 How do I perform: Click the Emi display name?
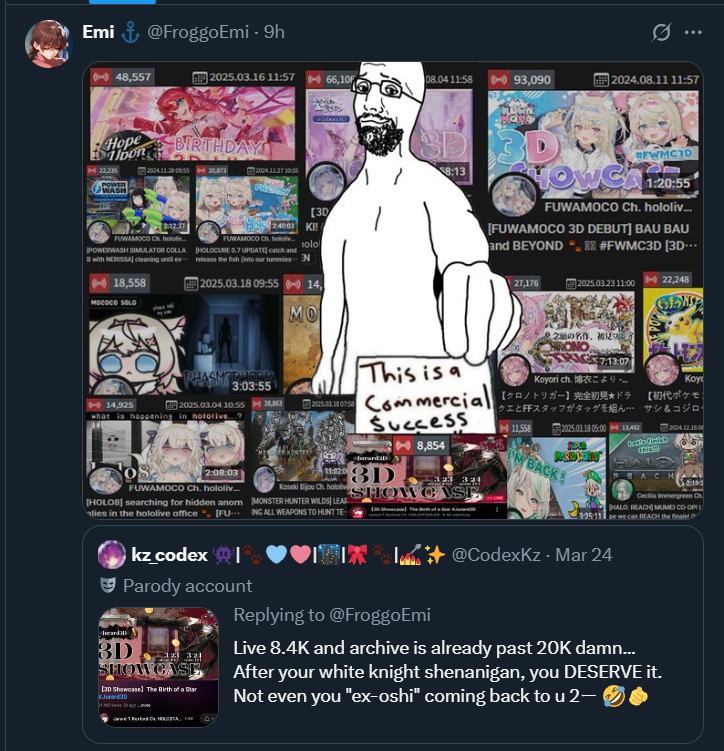(98, 32)
